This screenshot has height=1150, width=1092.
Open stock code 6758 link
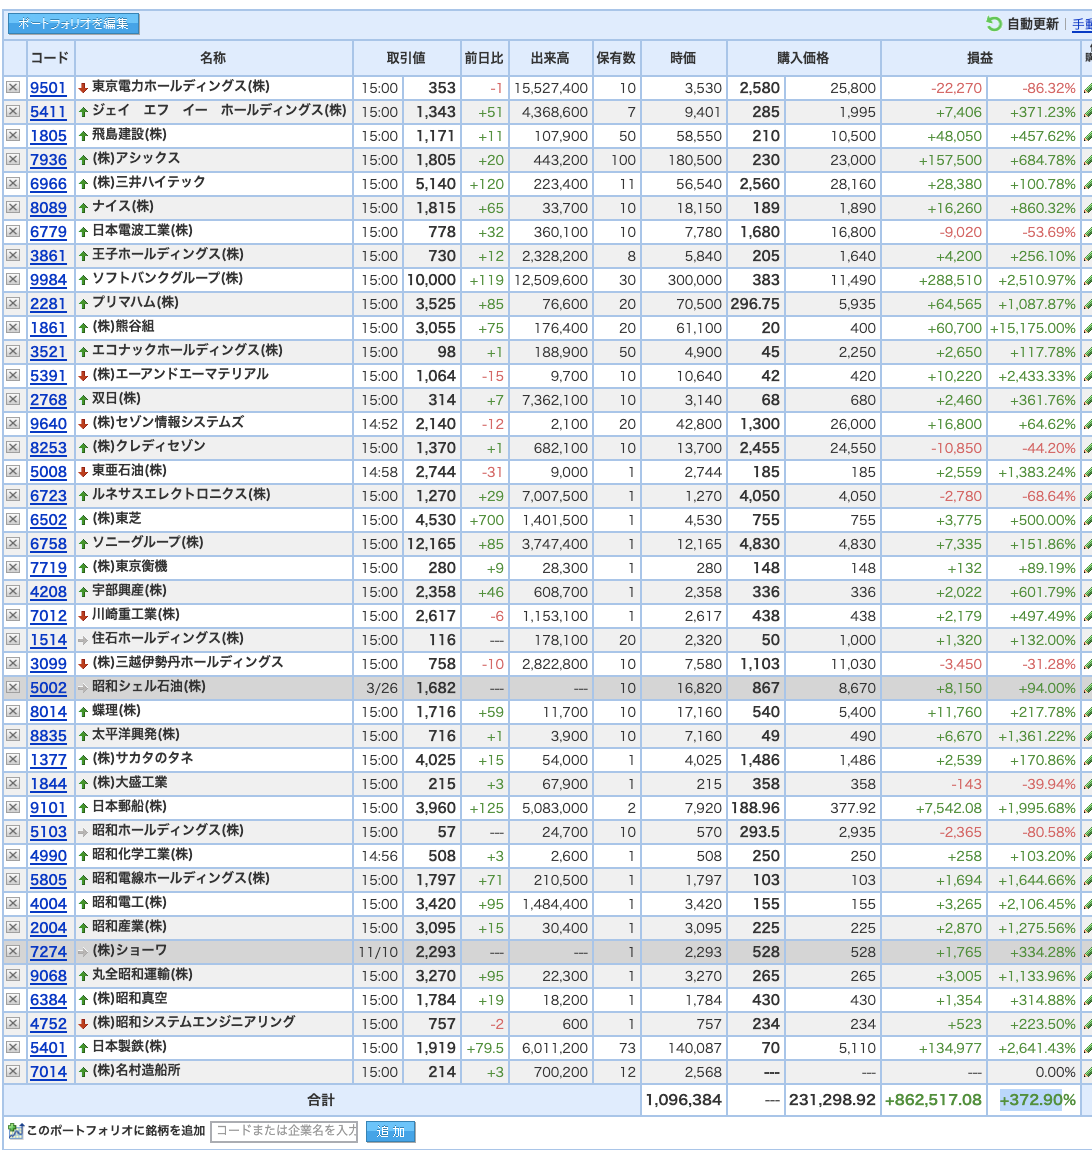(x=48, y=544)
